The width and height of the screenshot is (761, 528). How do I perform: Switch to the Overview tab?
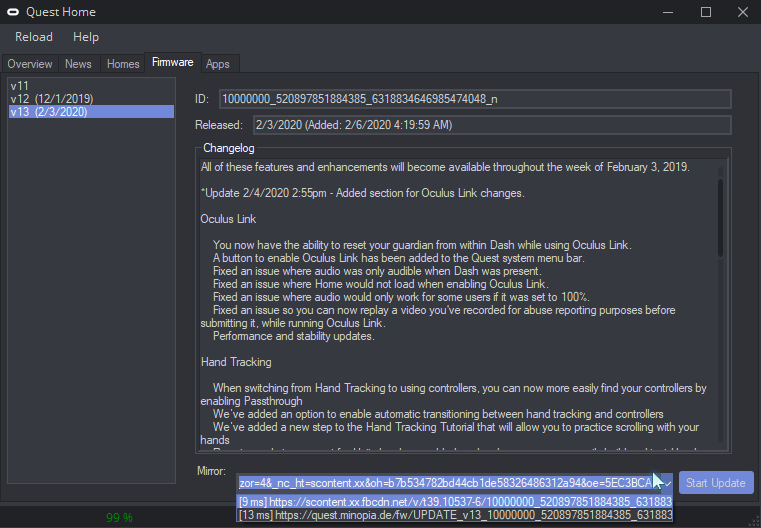(30, 64)
